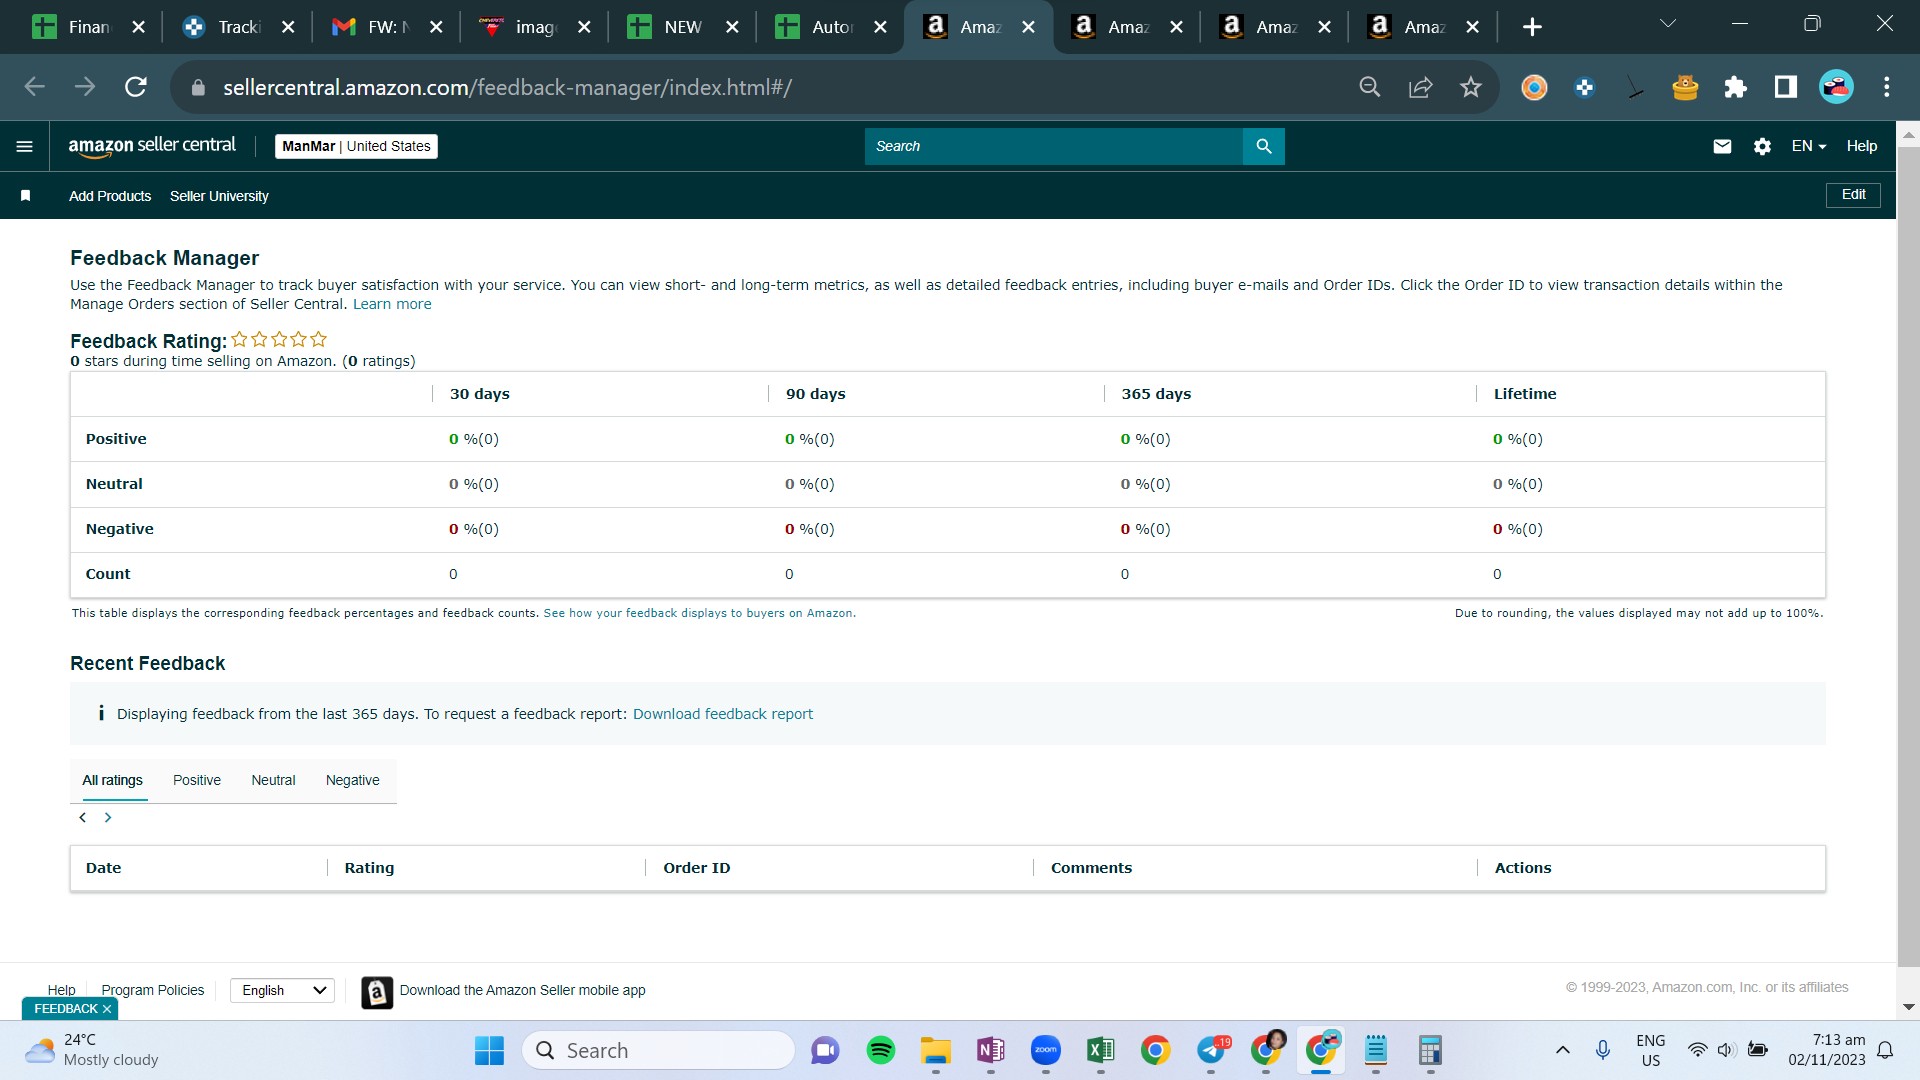This screenshot has height=1080, width=1920.
Task: Expand the tab search chevron
Action: click(x=1667, y=24)
